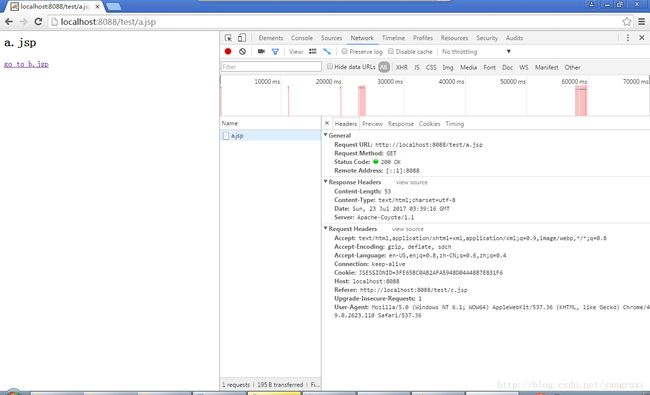Switch to the Cookies details tab
Viewport: 650px width, 395px height.
click(x=429, y=124)
